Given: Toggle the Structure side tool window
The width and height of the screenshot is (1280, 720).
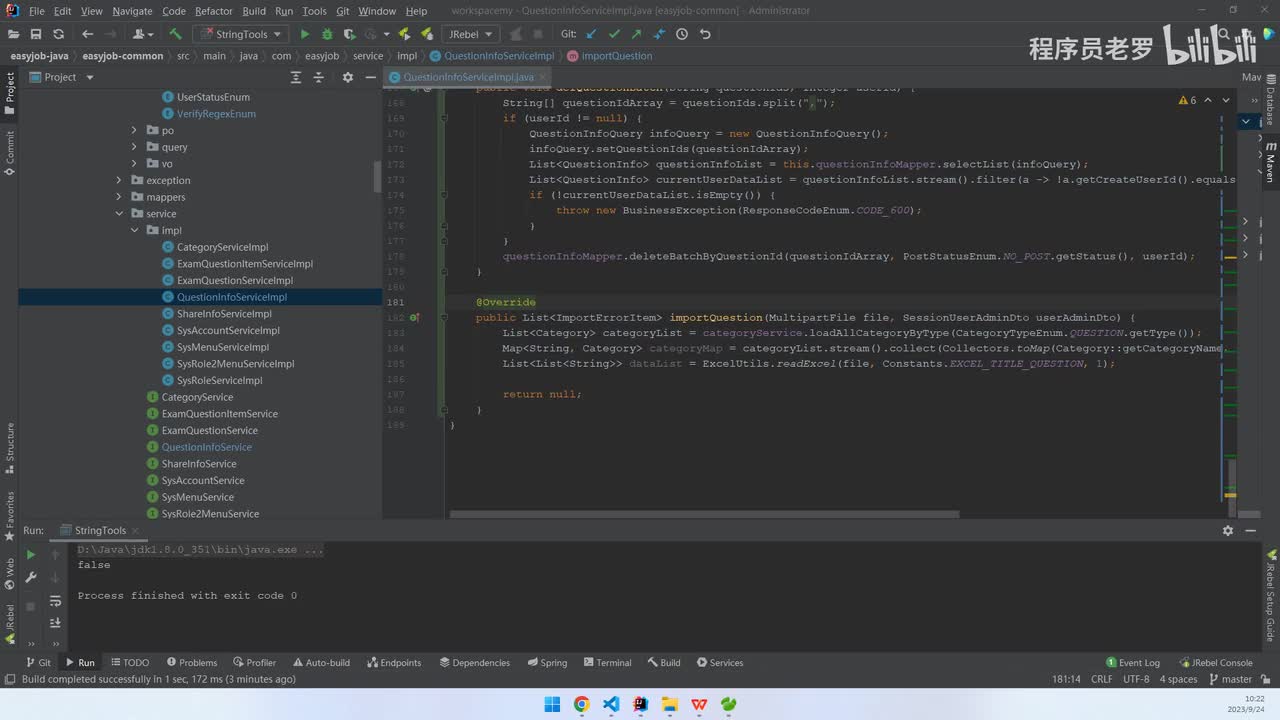Looking at the screenshot, I should [10, 448].
